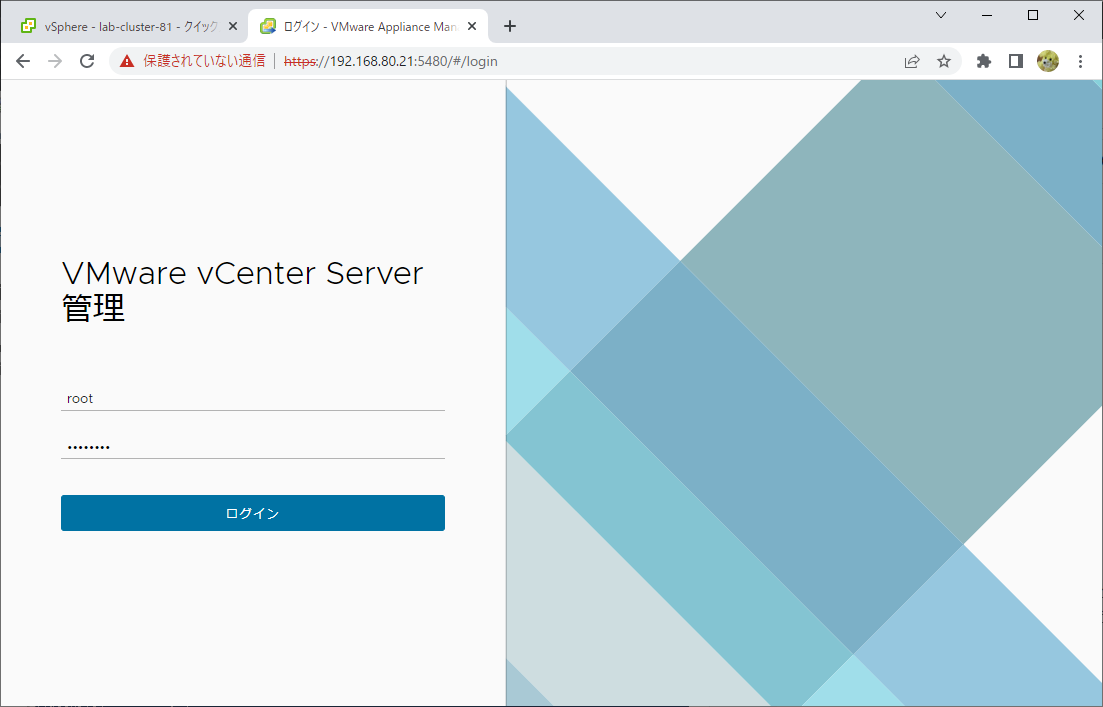Click the vSphere tab favicon
Screen dimensions: 1103x707
point(28,27)
